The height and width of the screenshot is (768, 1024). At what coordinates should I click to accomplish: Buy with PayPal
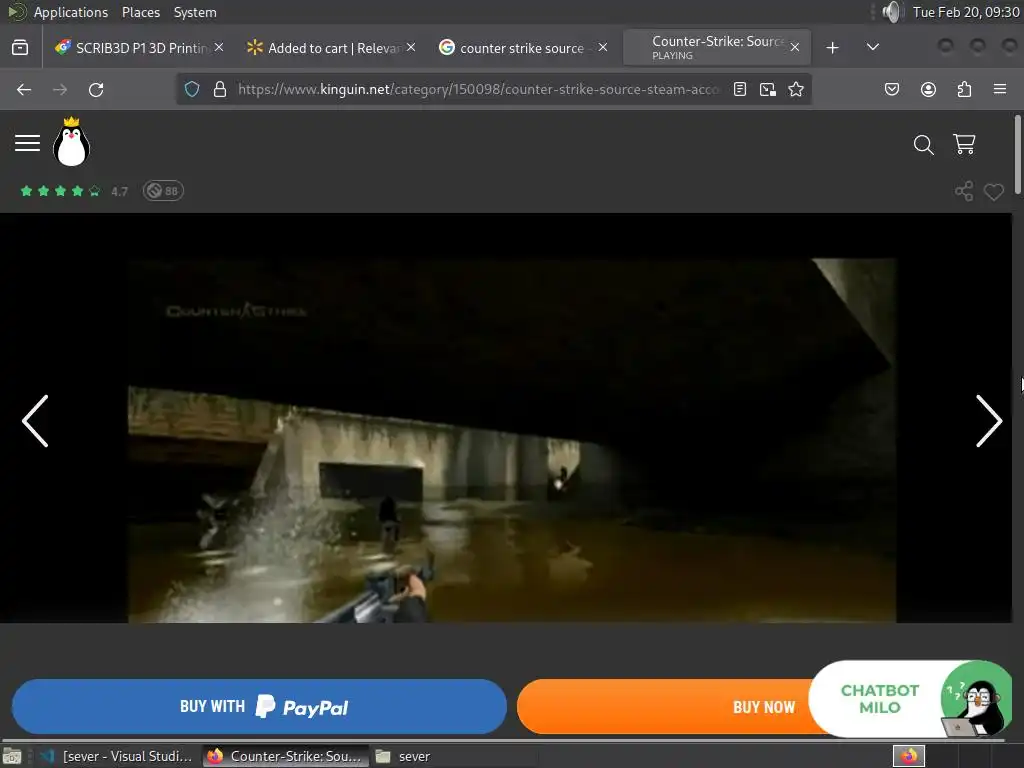pyautogui.click(x=259, y=707)
